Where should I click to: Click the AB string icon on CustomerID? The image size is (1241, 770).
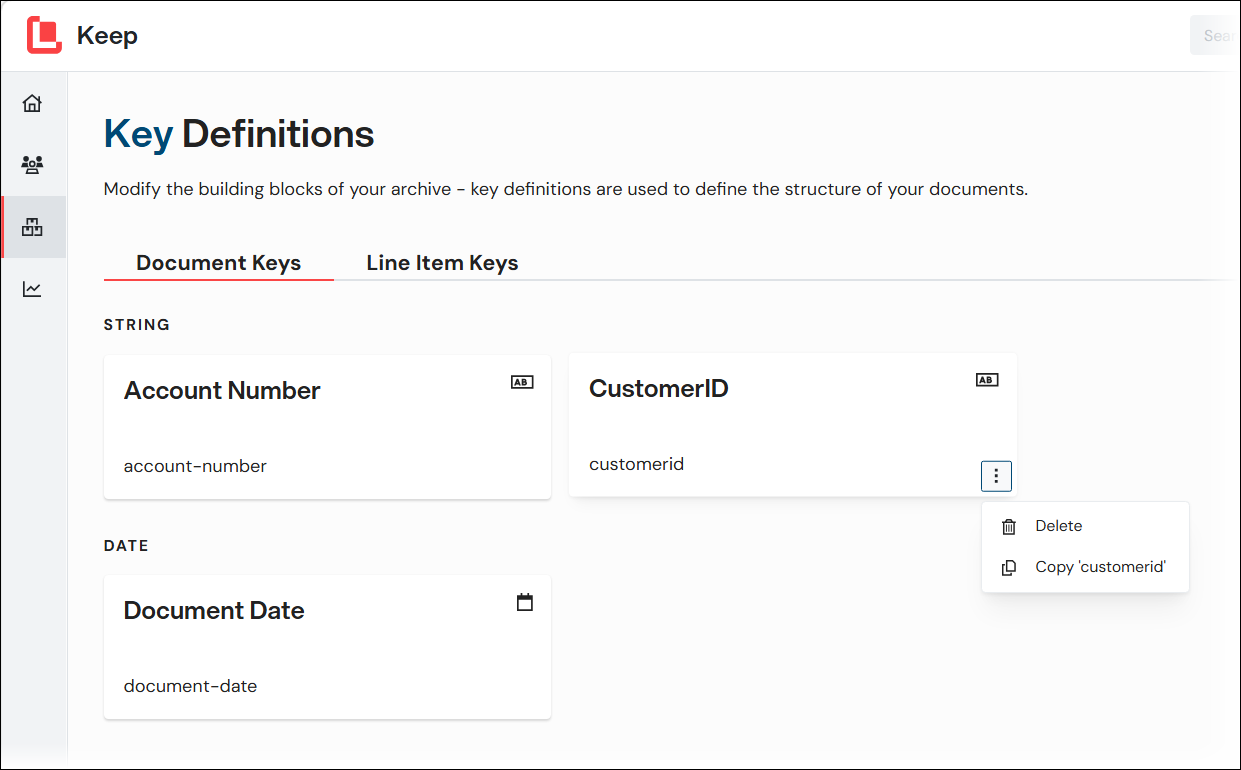(987, 380)
